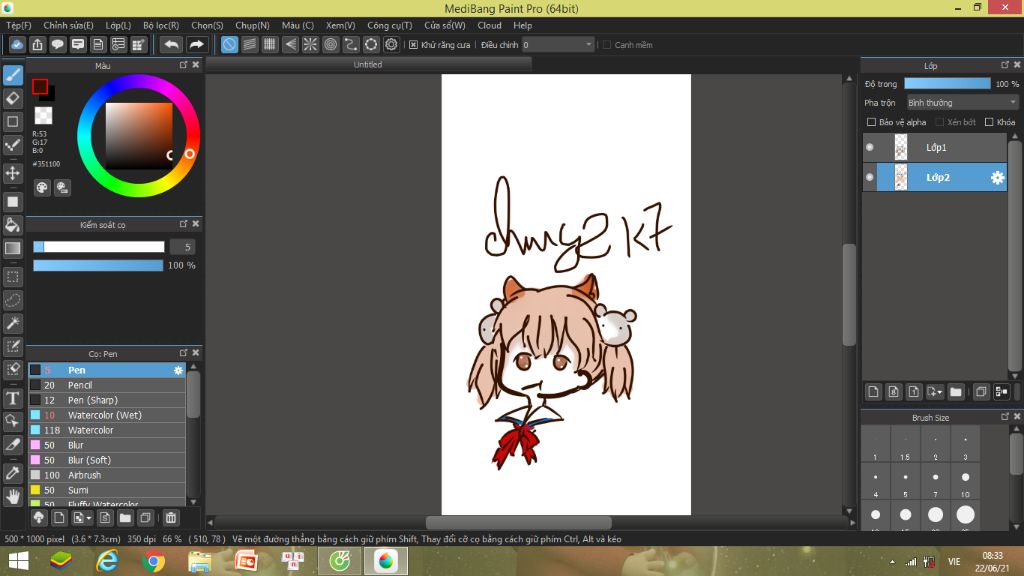Click the Redo arrow in toolbar
This screenshot has height=576, width=1024.
[196, 44]
